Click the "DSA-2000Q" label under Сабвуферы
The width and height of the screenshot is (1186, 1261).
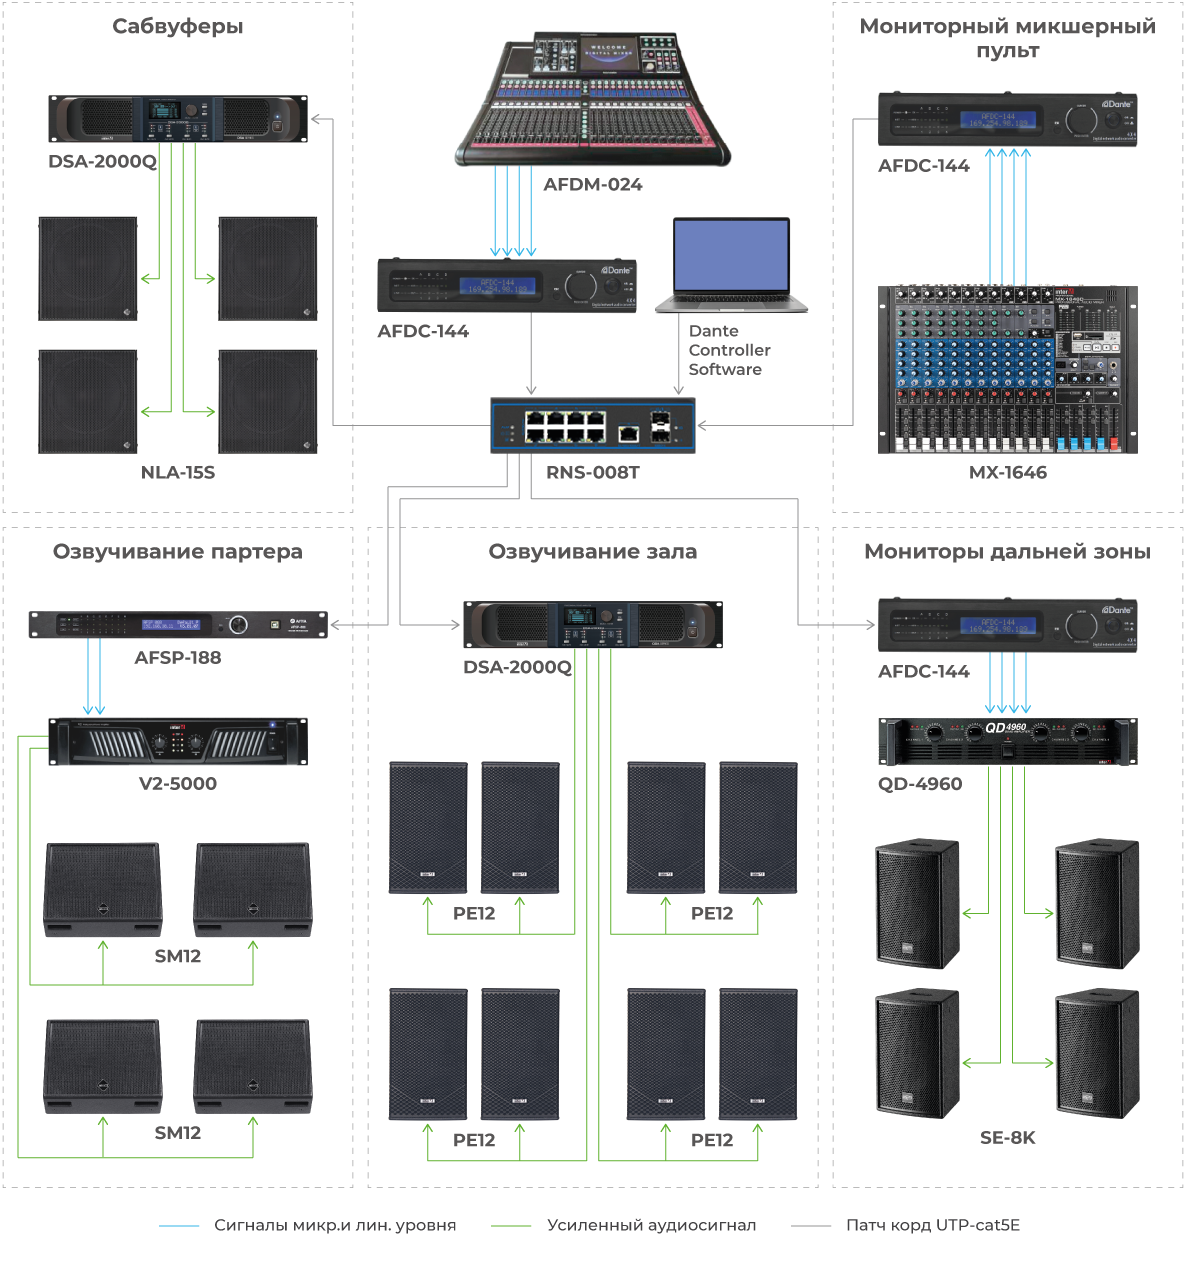point(103,161)
